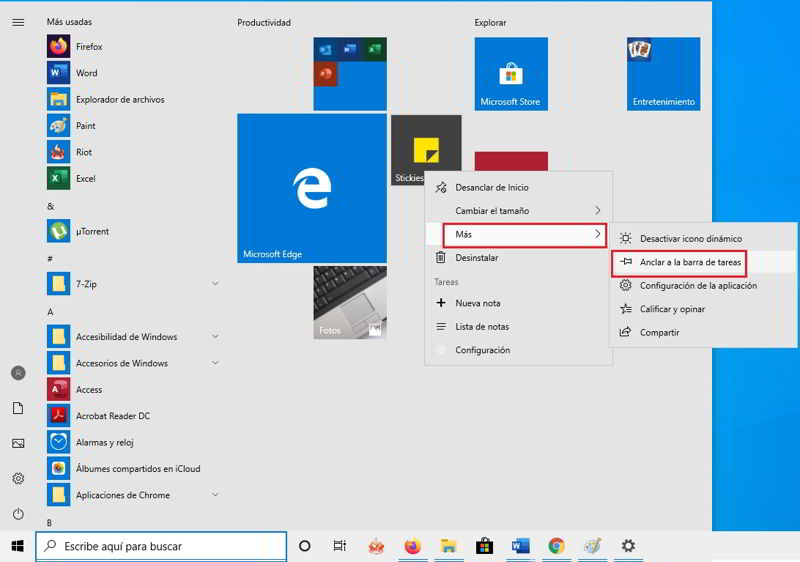Click the Cortana circle icon

pyautogui.click(x=305, y=546)
